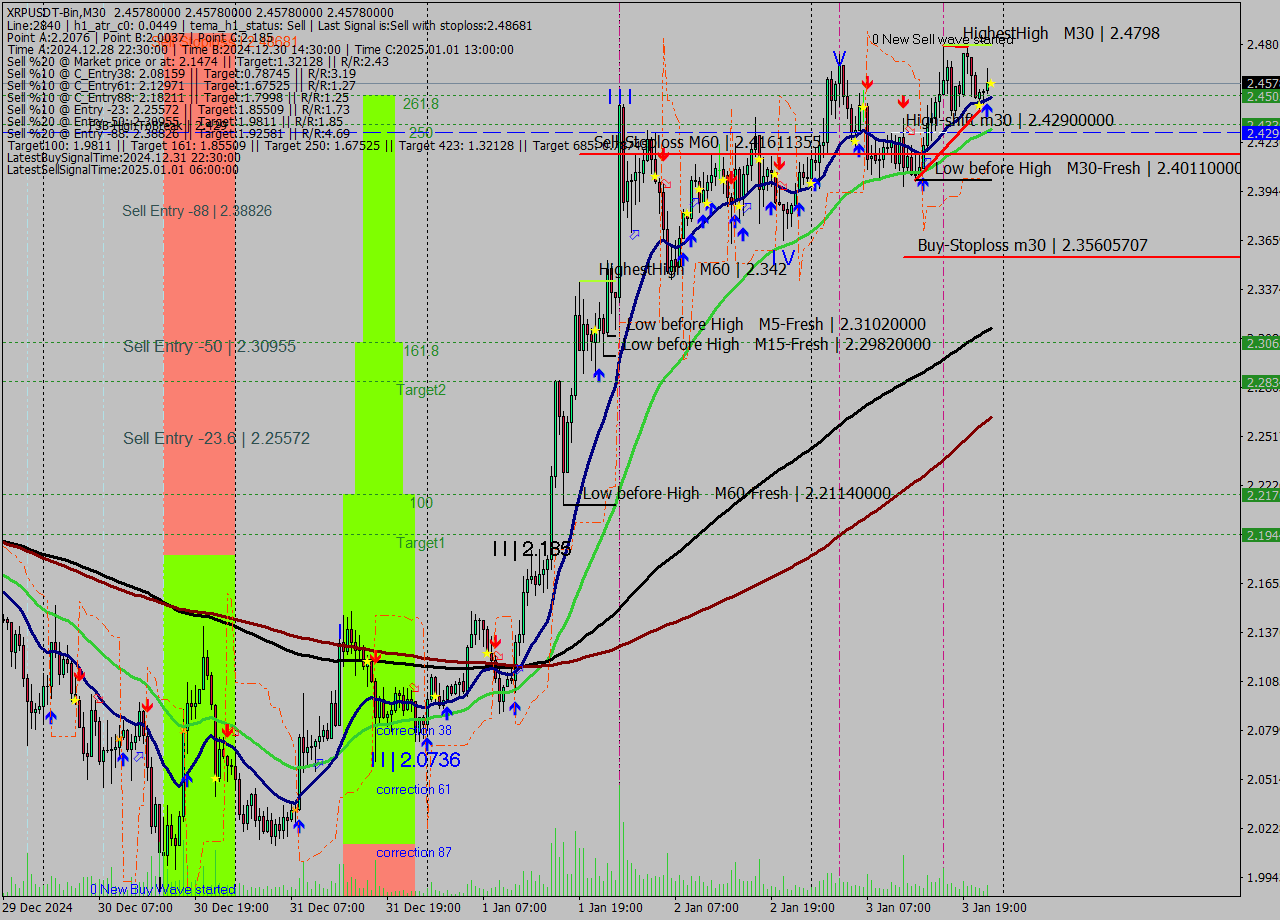This screenshot has height=920, width=1280.
Task: Click the green 2.194 price axis tag
Action: pos(1260,535)
